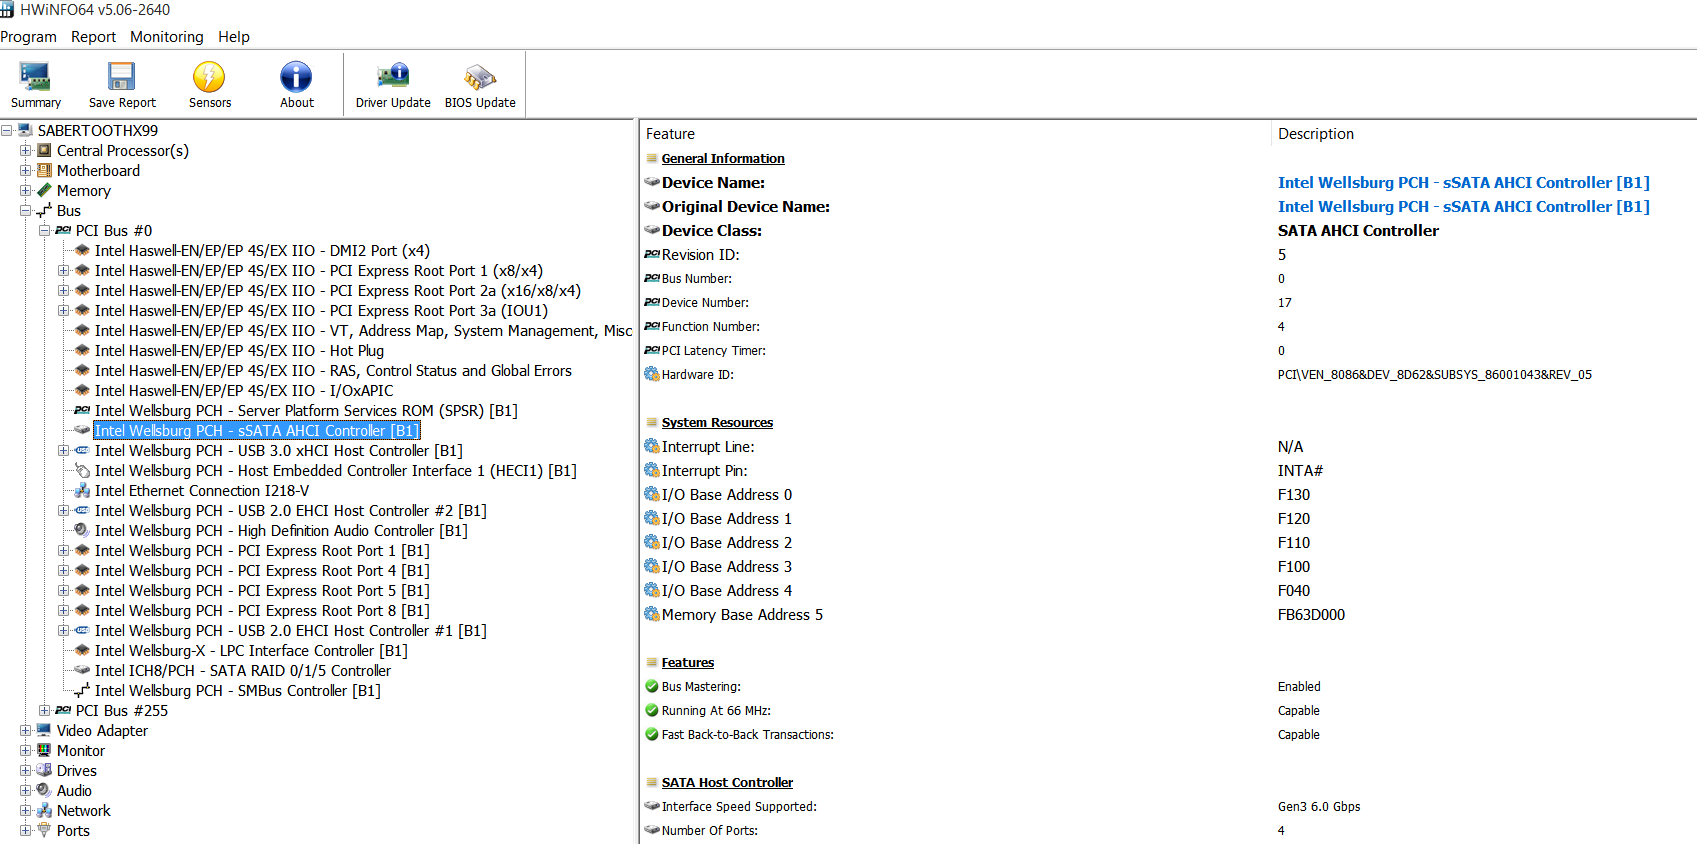The width and height of the screenshot is (1697, 844).
Task: Expand the Video Adapter node
Action: click(26, 731)
